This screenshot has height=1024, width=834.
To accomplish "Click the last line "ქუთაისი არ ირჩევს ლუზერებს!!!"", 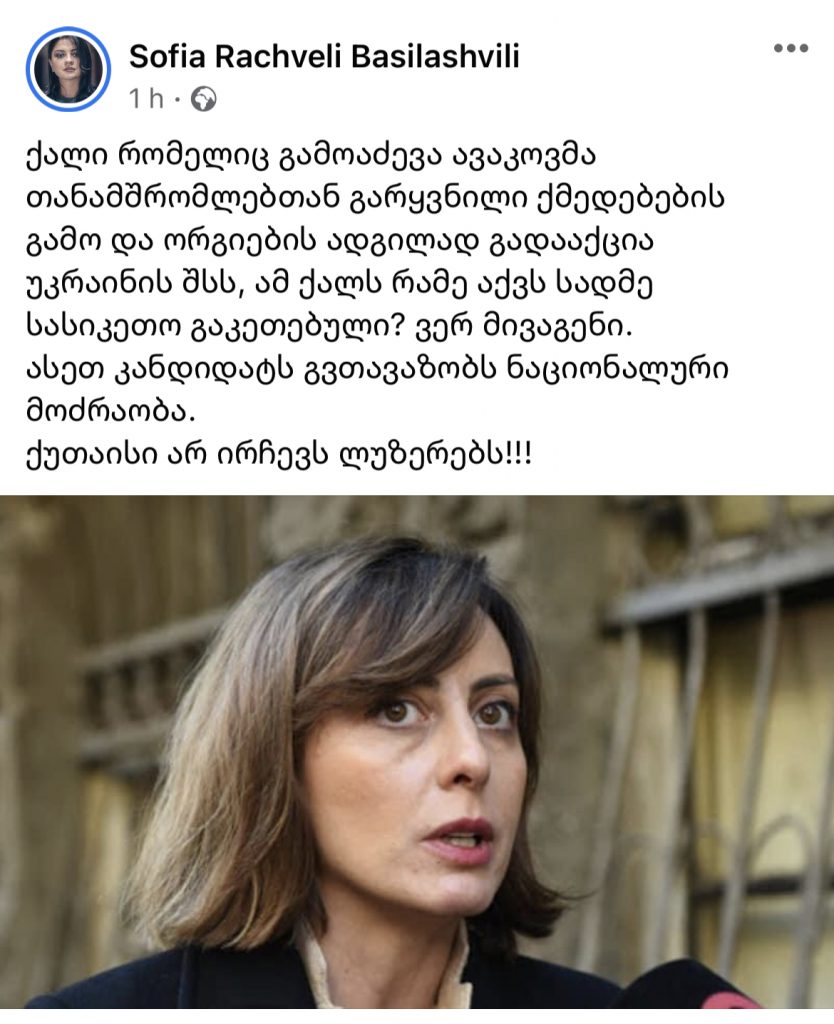I will coord(280,455).
